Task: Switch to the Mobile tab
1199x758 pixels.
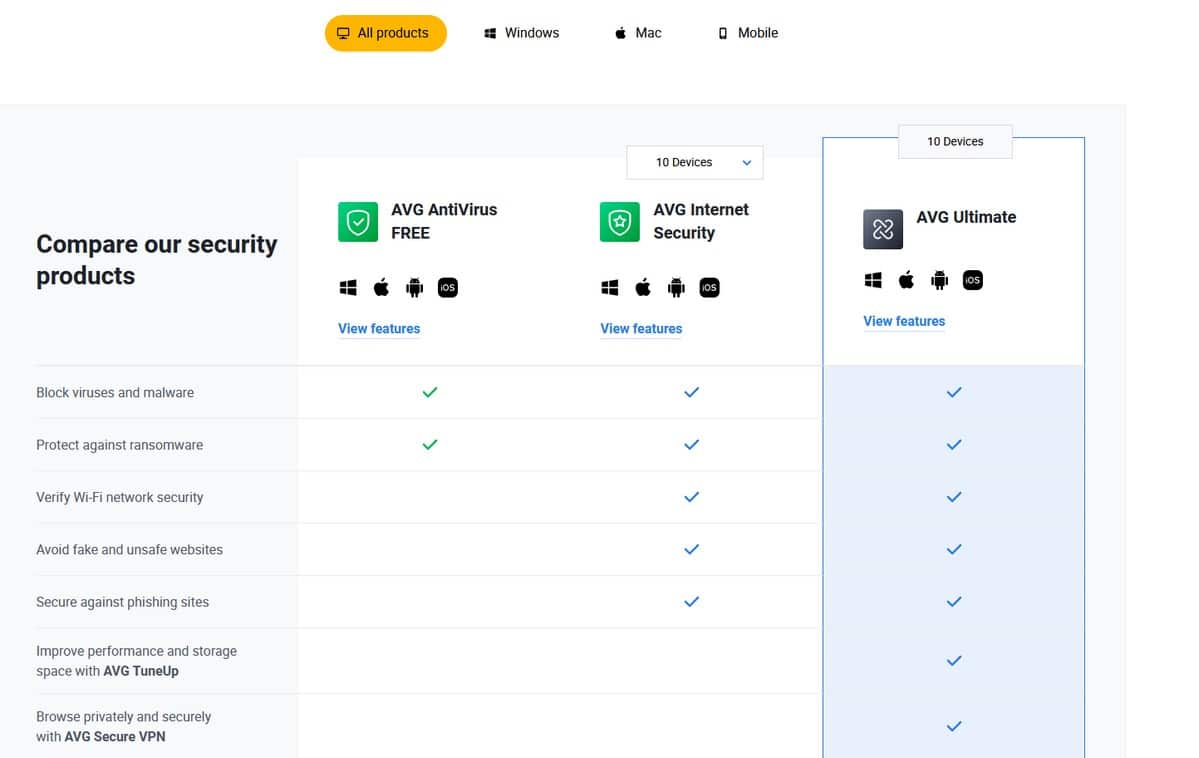Action: (748, 33)
